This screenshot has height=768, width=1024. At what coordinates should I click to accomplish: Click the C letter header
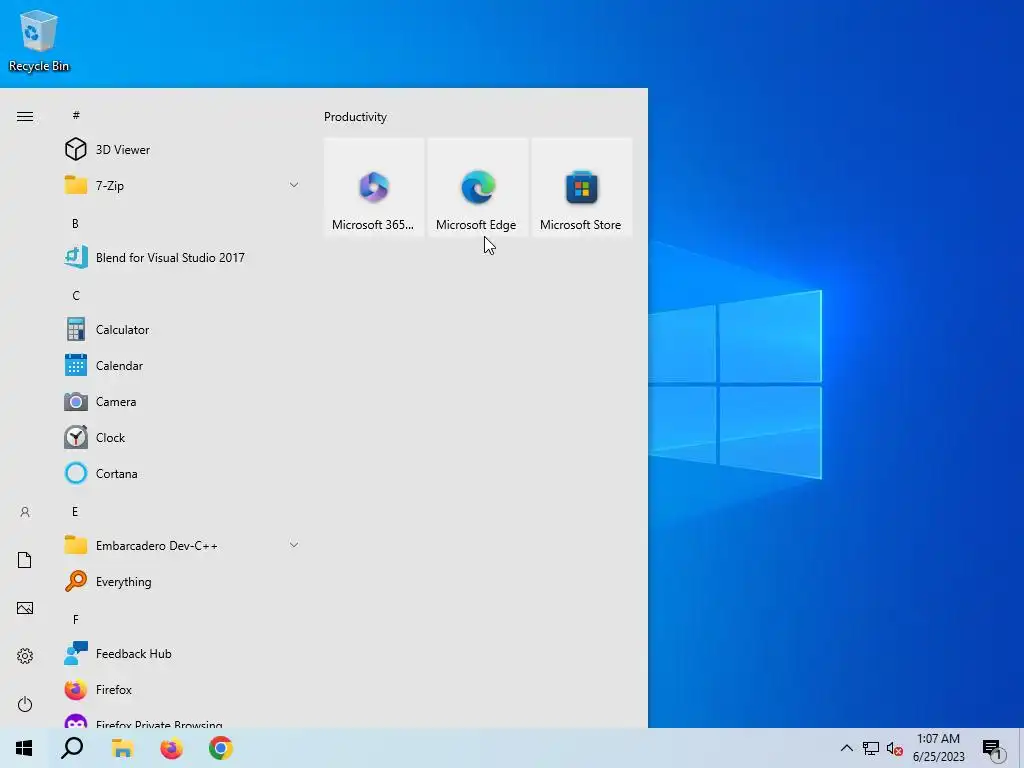[x=76, y=296]
